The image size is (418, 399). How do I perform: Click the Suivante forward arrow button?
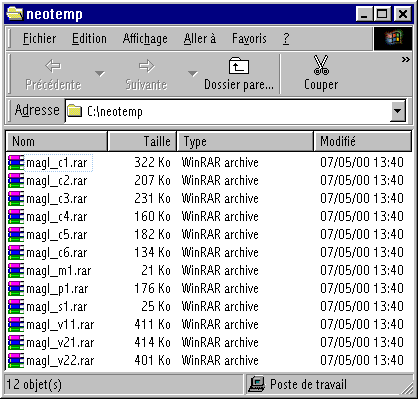coord(146,74)
